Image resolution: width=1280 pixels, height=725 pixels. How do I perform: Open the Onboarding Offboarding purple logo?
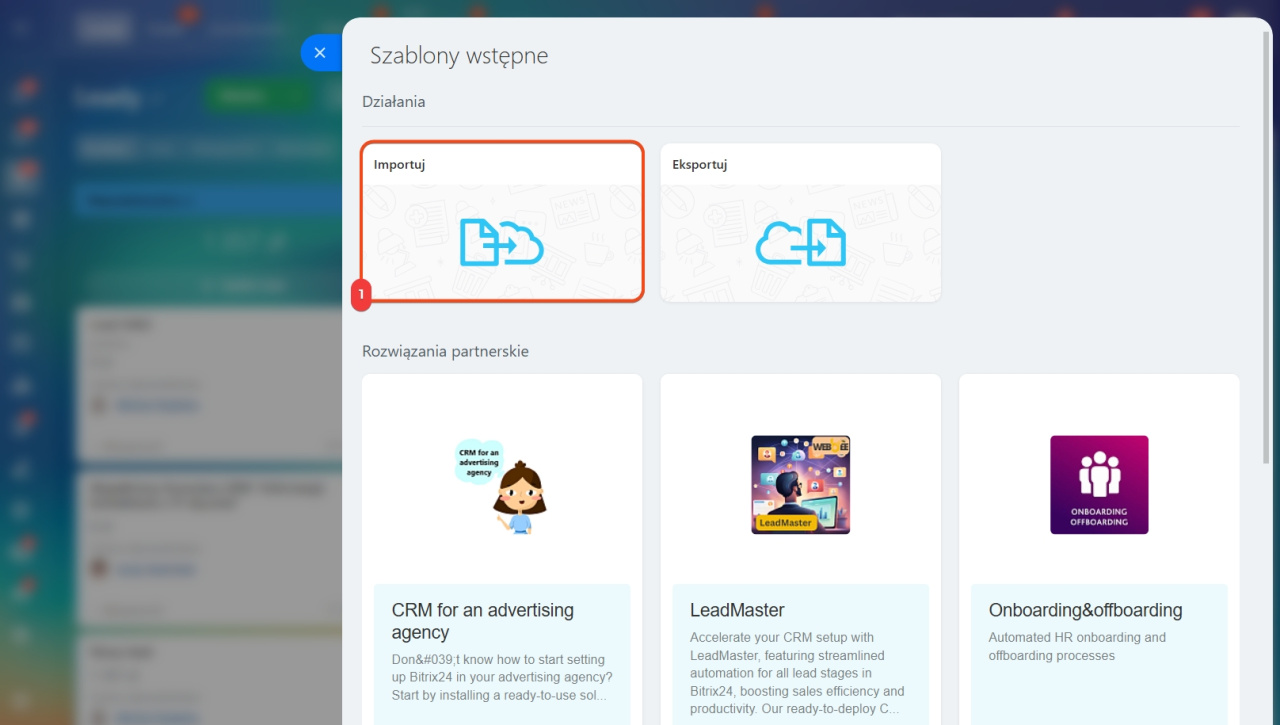[x=1099, y=485]
